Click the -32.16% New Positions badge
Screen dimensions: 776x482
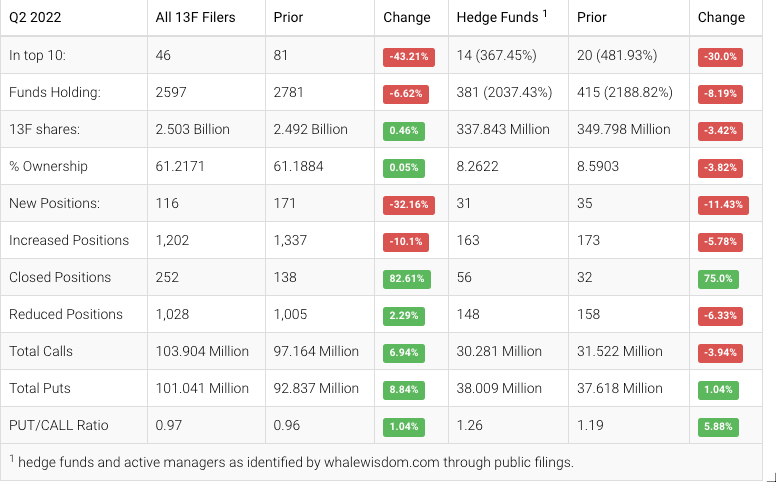[x=407, y=205]
